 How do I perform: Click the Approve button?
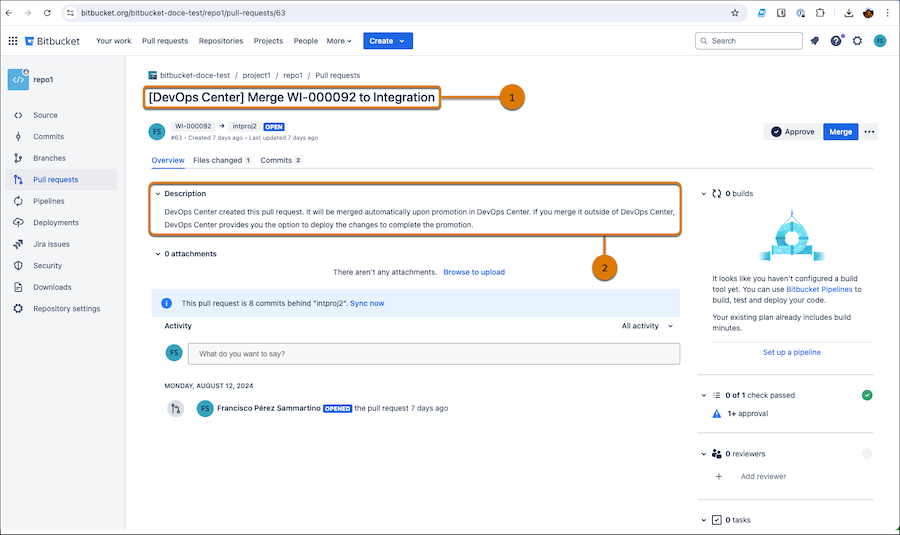click(x=793, y=132)
